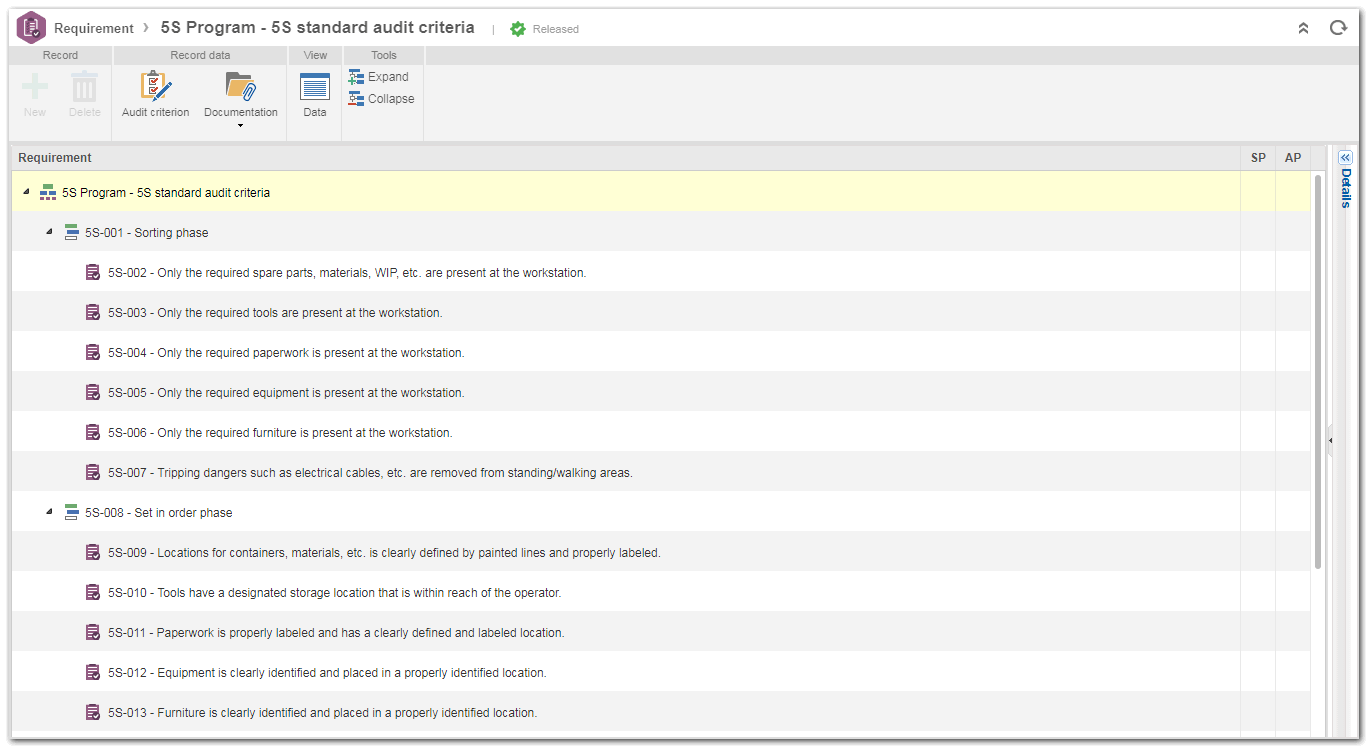Collapse the ribbon with double-chevron icon
The width and height of the screenshot is (1369, 749).
[x=1303, y=28]
